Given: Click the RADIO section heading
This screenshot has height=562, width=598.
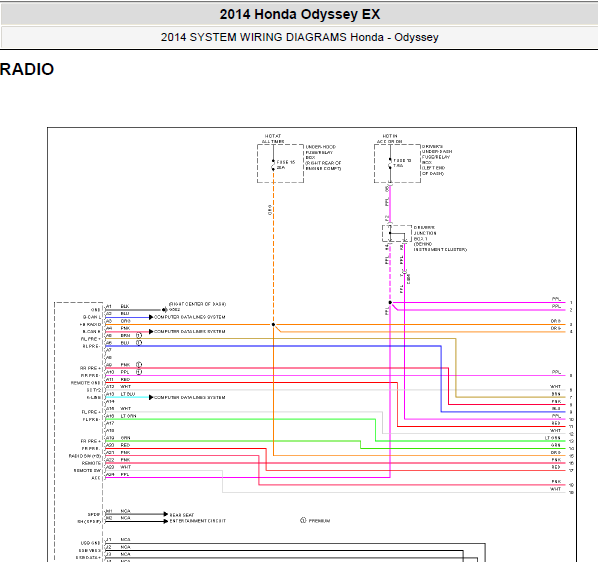Looking at the screenshot, I should [27, 69].
